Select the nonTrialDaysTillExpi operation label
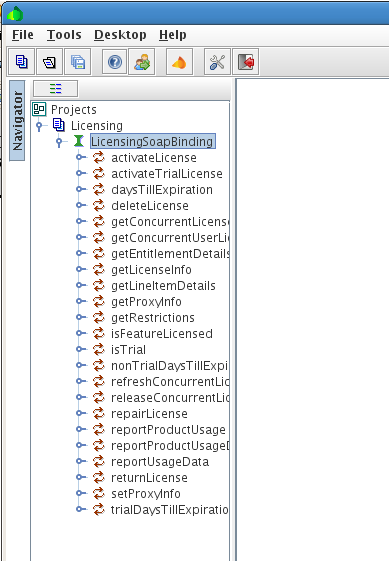This screenshot has height=561, width=389. click(170, 366)
